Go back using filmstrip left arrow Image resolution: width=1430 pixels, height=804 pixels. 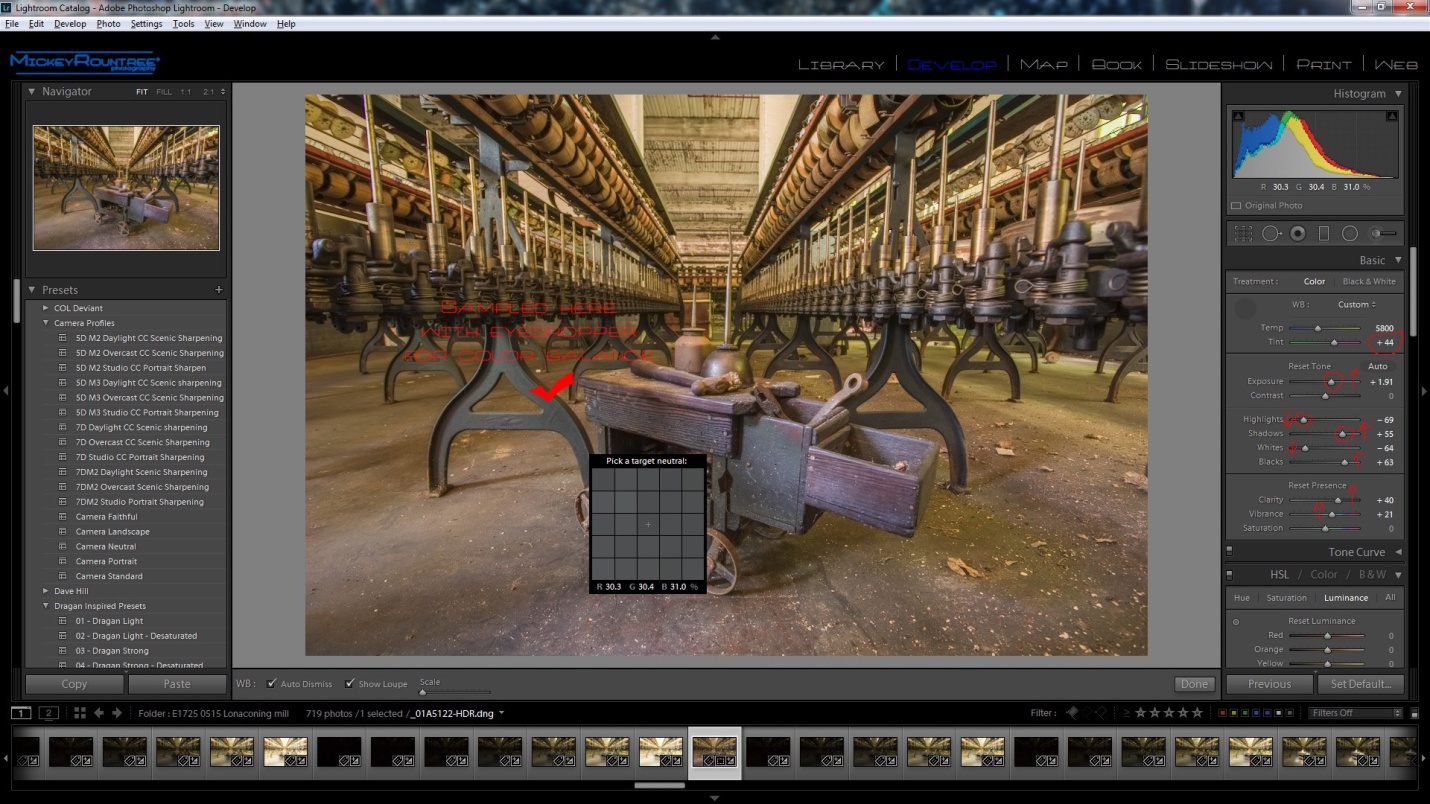coord(98,713)
